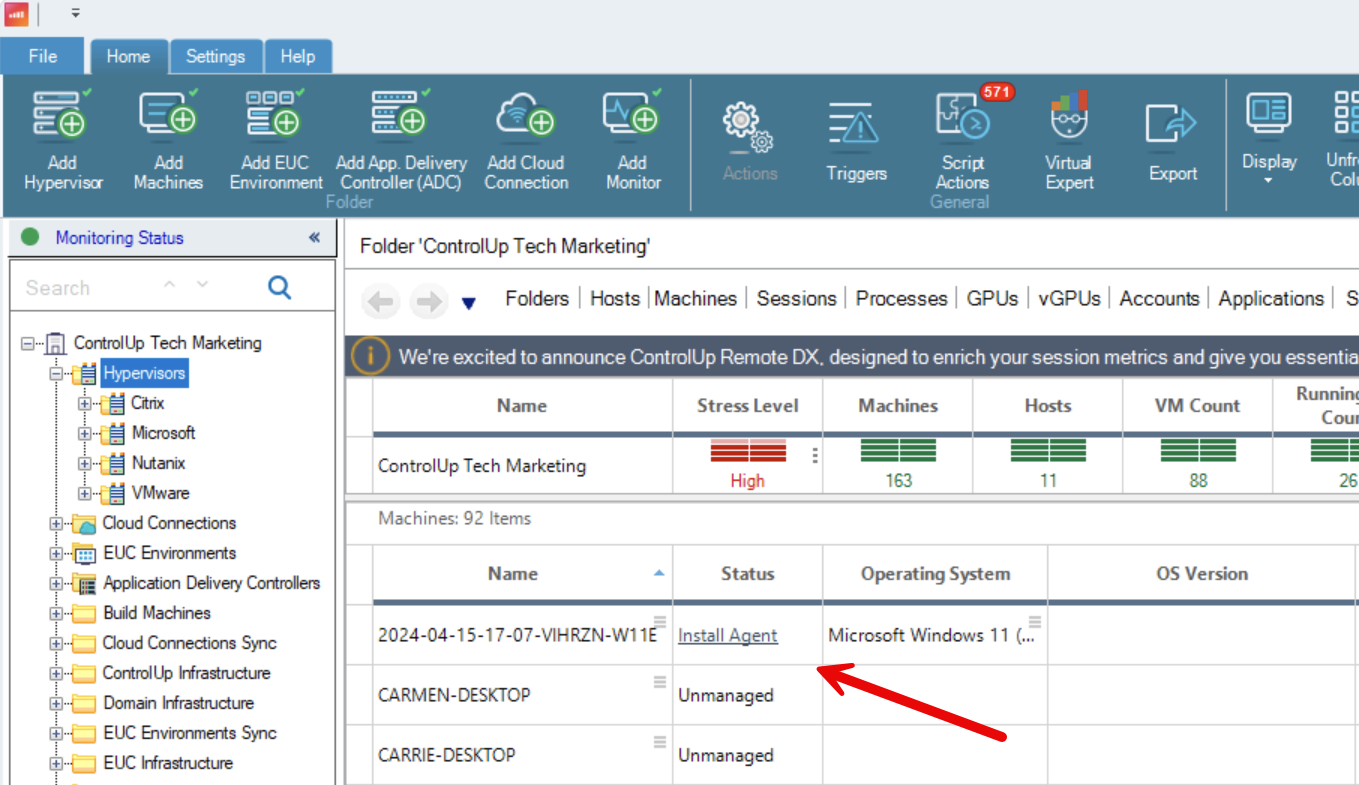Click the Monitoring Status link
Viewport: 1359px width, 785px height.
pos(119,238)
